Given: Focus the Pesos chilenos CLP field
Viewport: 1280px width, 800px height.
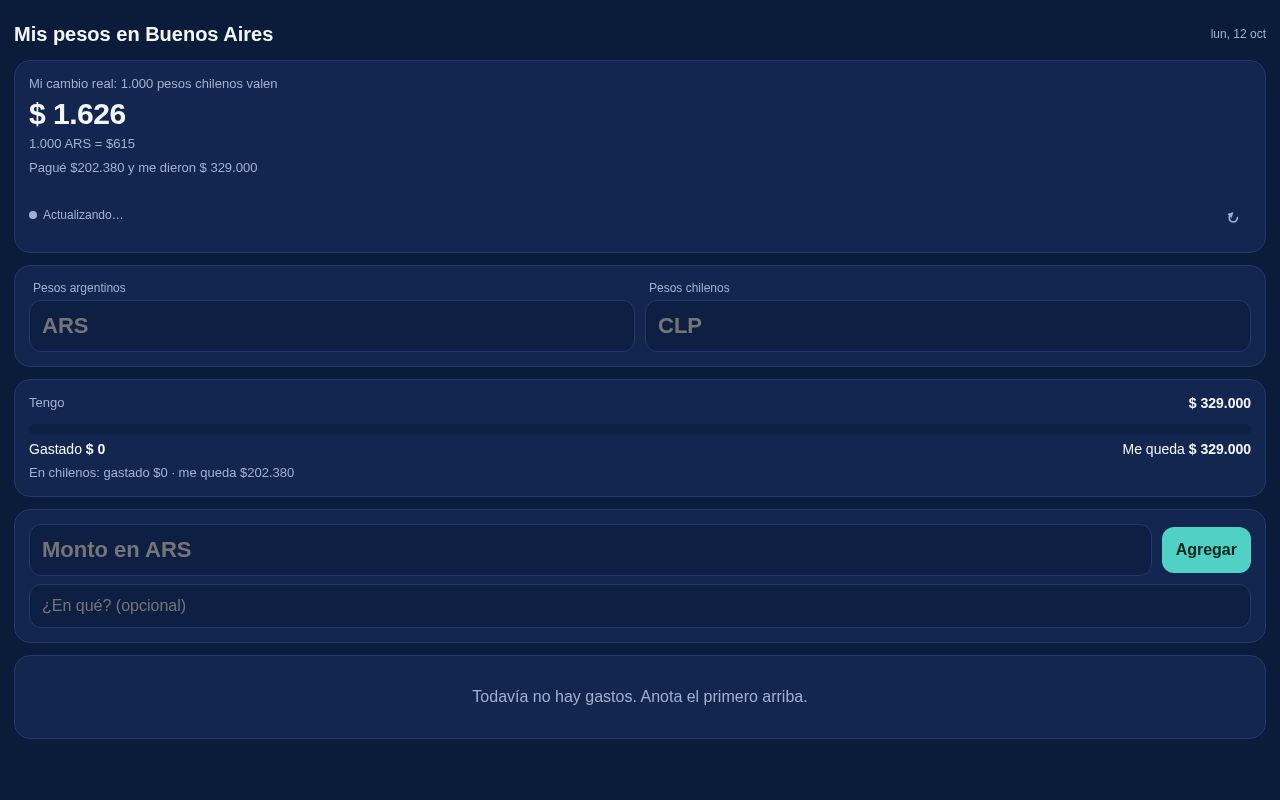Looking at the screenshot, I should pyautogui.click(x=948, y=326).
